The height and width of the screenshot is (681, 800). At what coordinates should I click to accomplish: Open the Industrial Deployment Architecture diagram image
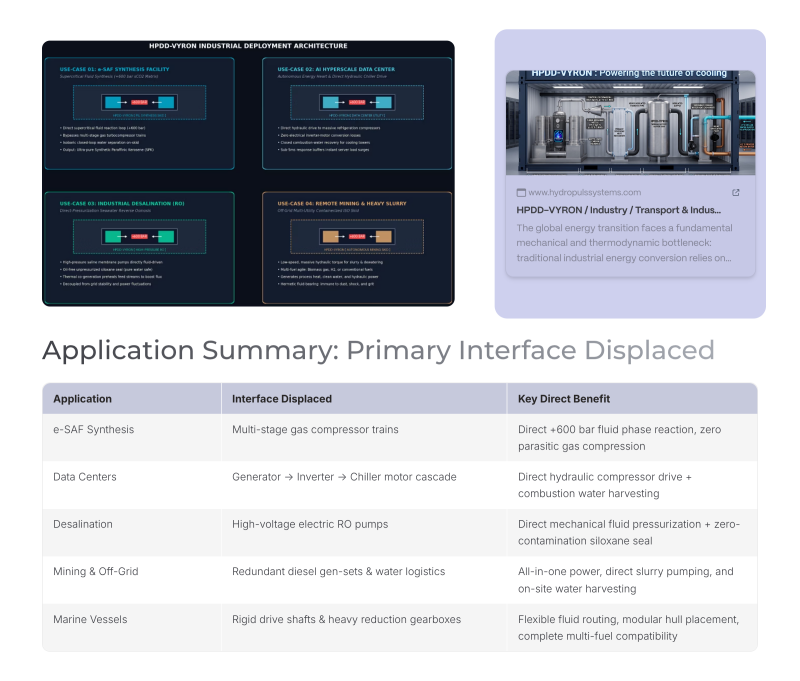click(x=248, y=173)
